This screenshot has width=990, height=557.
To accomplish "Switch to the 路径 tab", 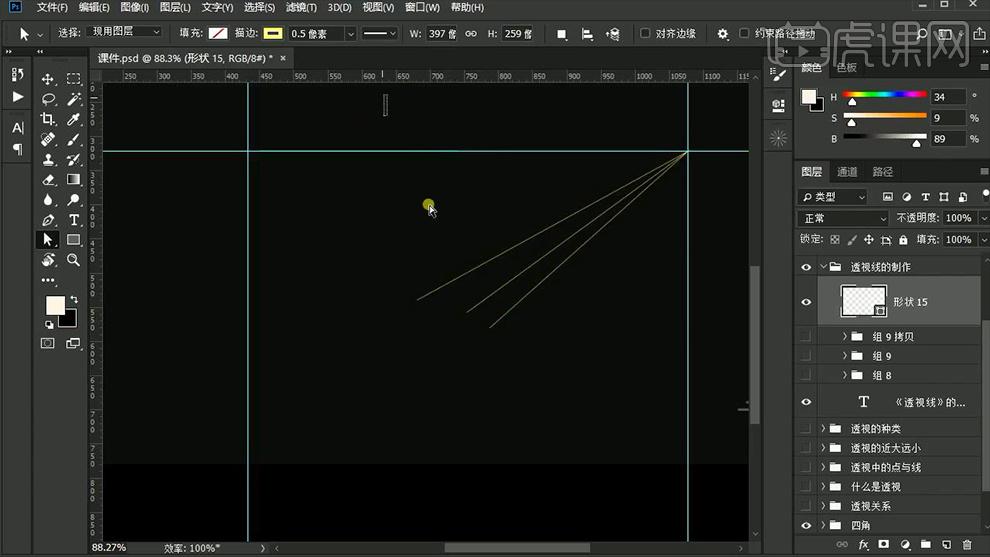I will [883, 172].
